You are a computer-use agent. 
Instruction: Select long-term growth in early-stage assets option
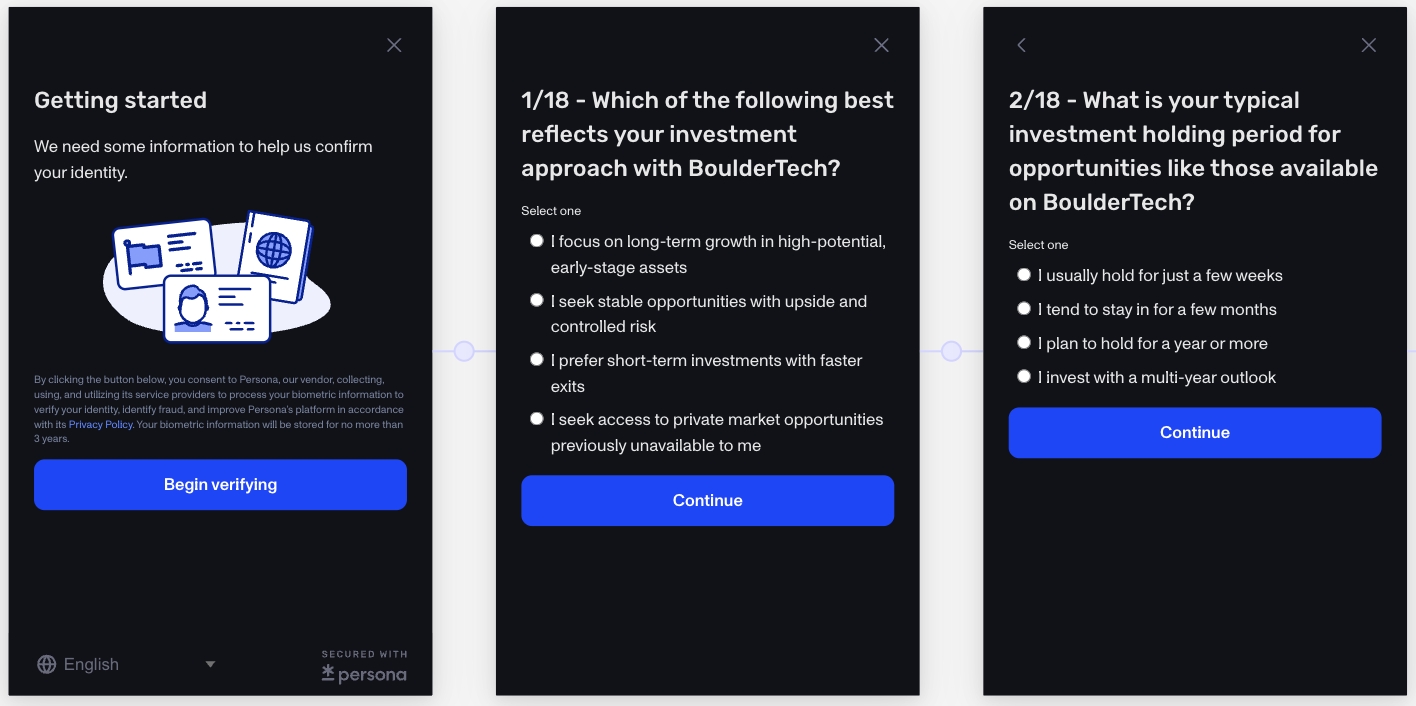click(537, 241)
